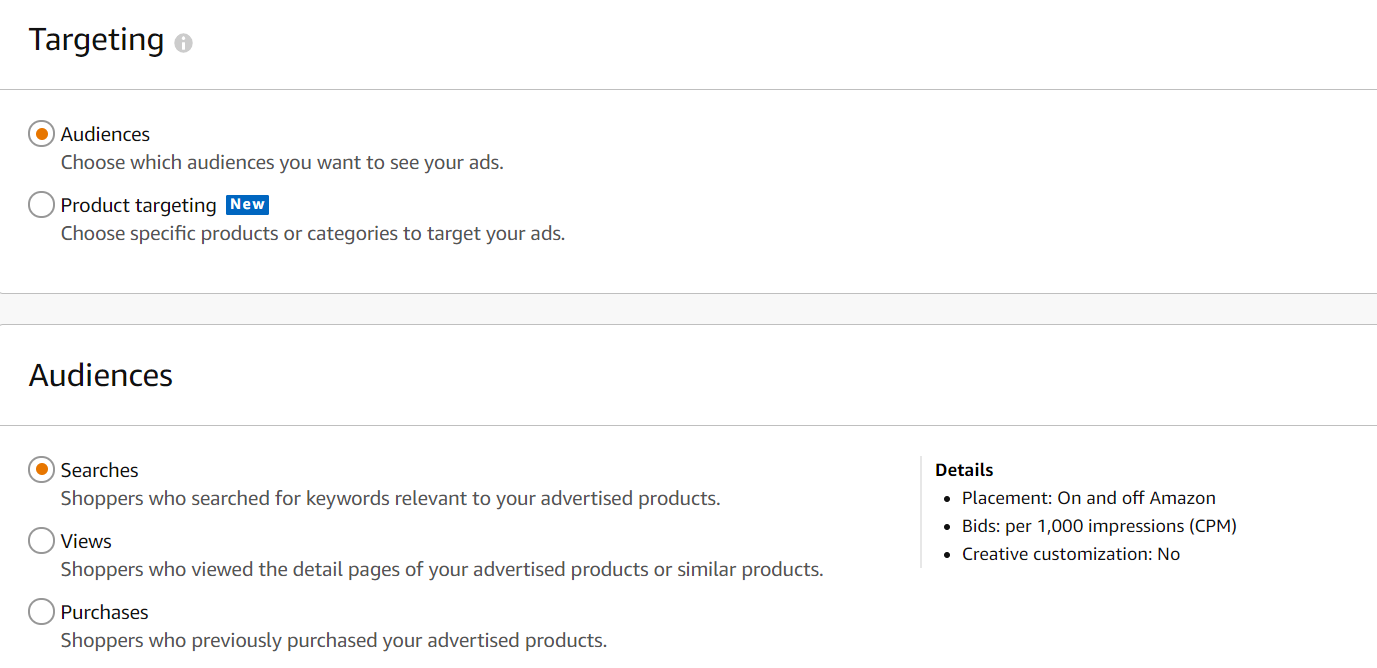Image resolution: width=1377 pixels, height=668 pixels.
Task: Click the 'Shoppers who previously purchased' description
Action: coord(334,640)
